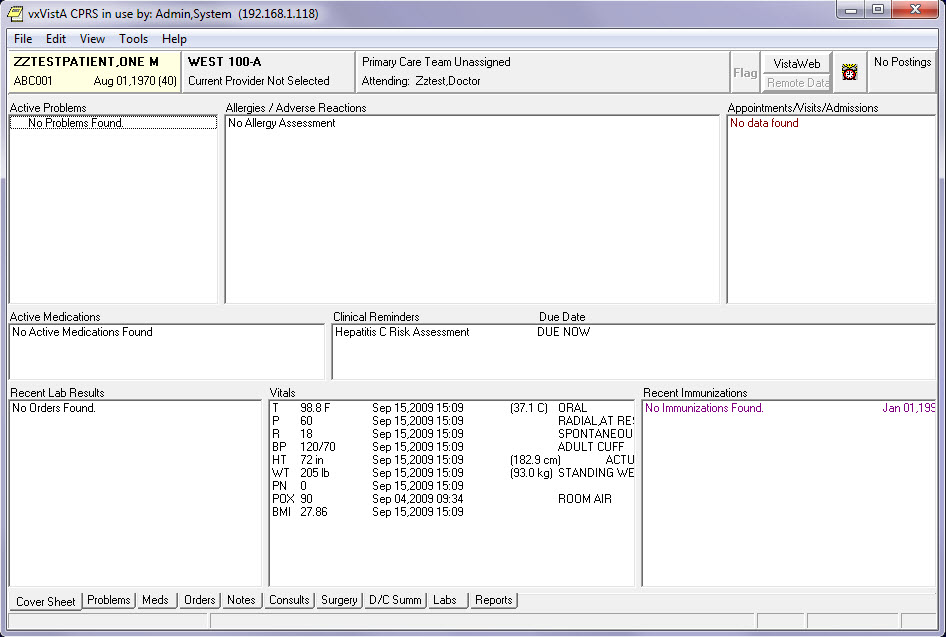The width and height of the screenshot is (946, 637).
Task: Open the Tools menu
Action: click(x=133, y=39)
